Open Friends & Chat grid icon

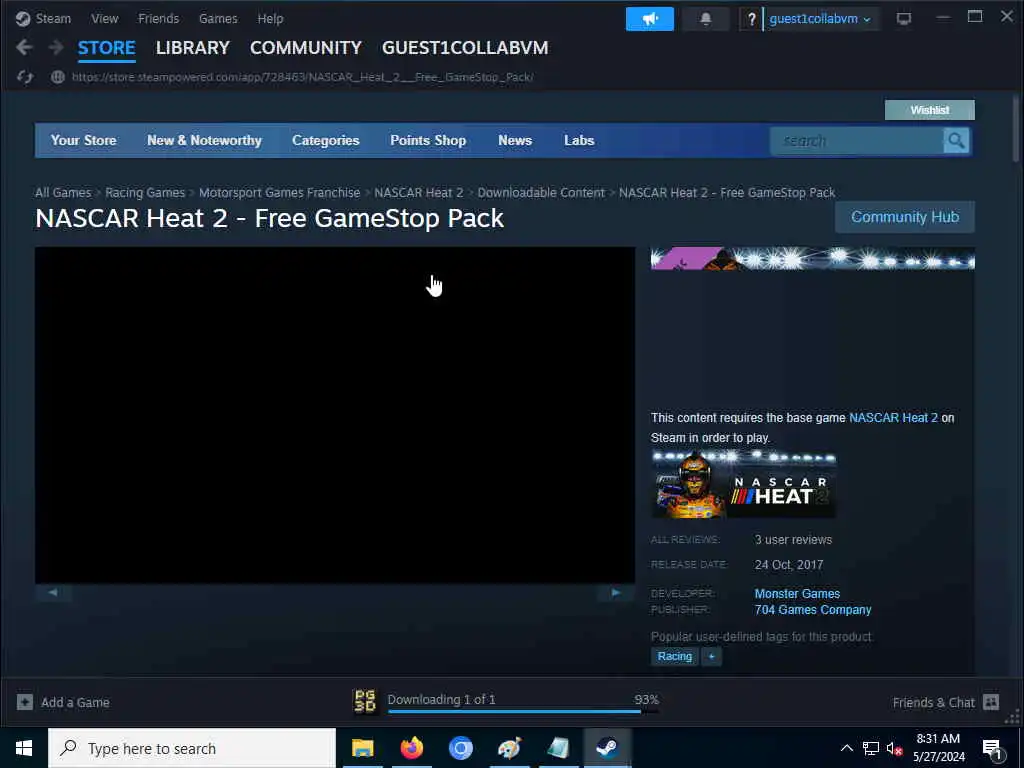point(991,702)
